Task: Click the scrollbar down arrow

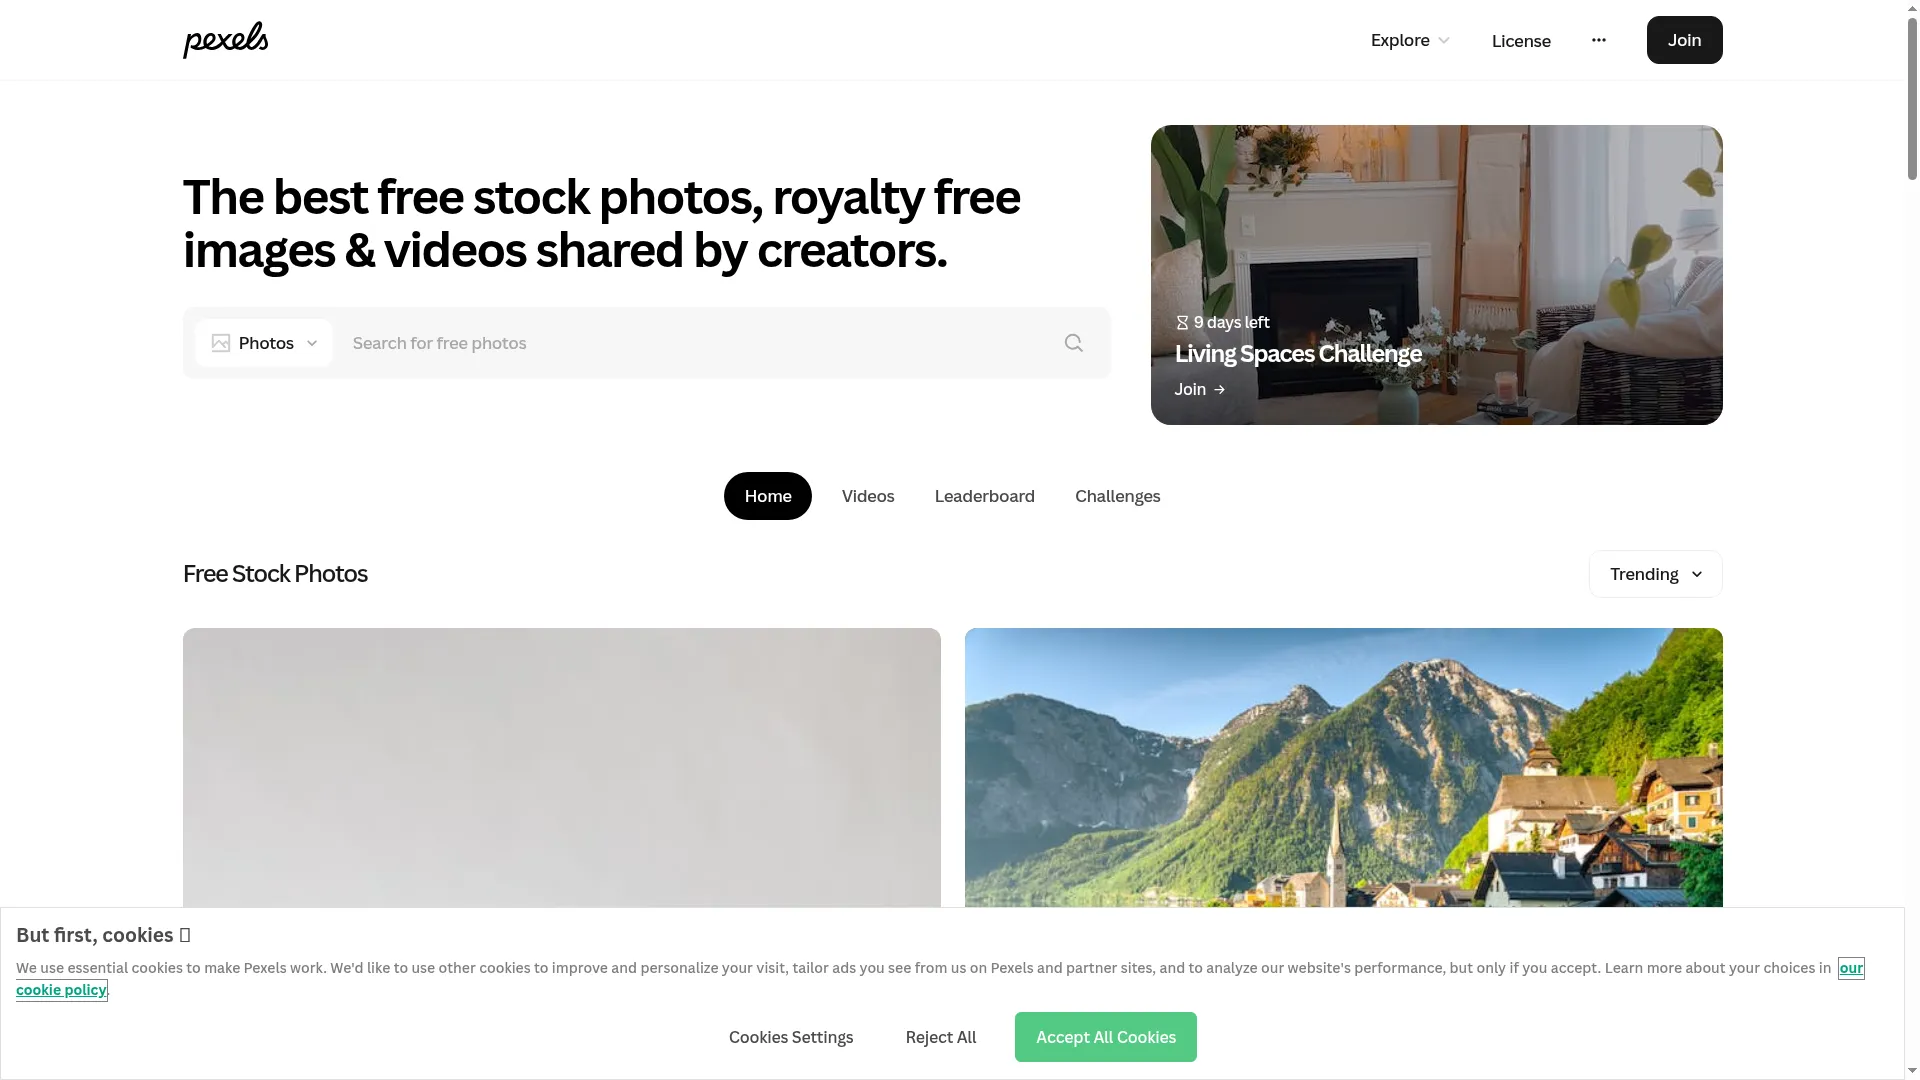Action: pyautogui.click(x=1912, y=1071)
